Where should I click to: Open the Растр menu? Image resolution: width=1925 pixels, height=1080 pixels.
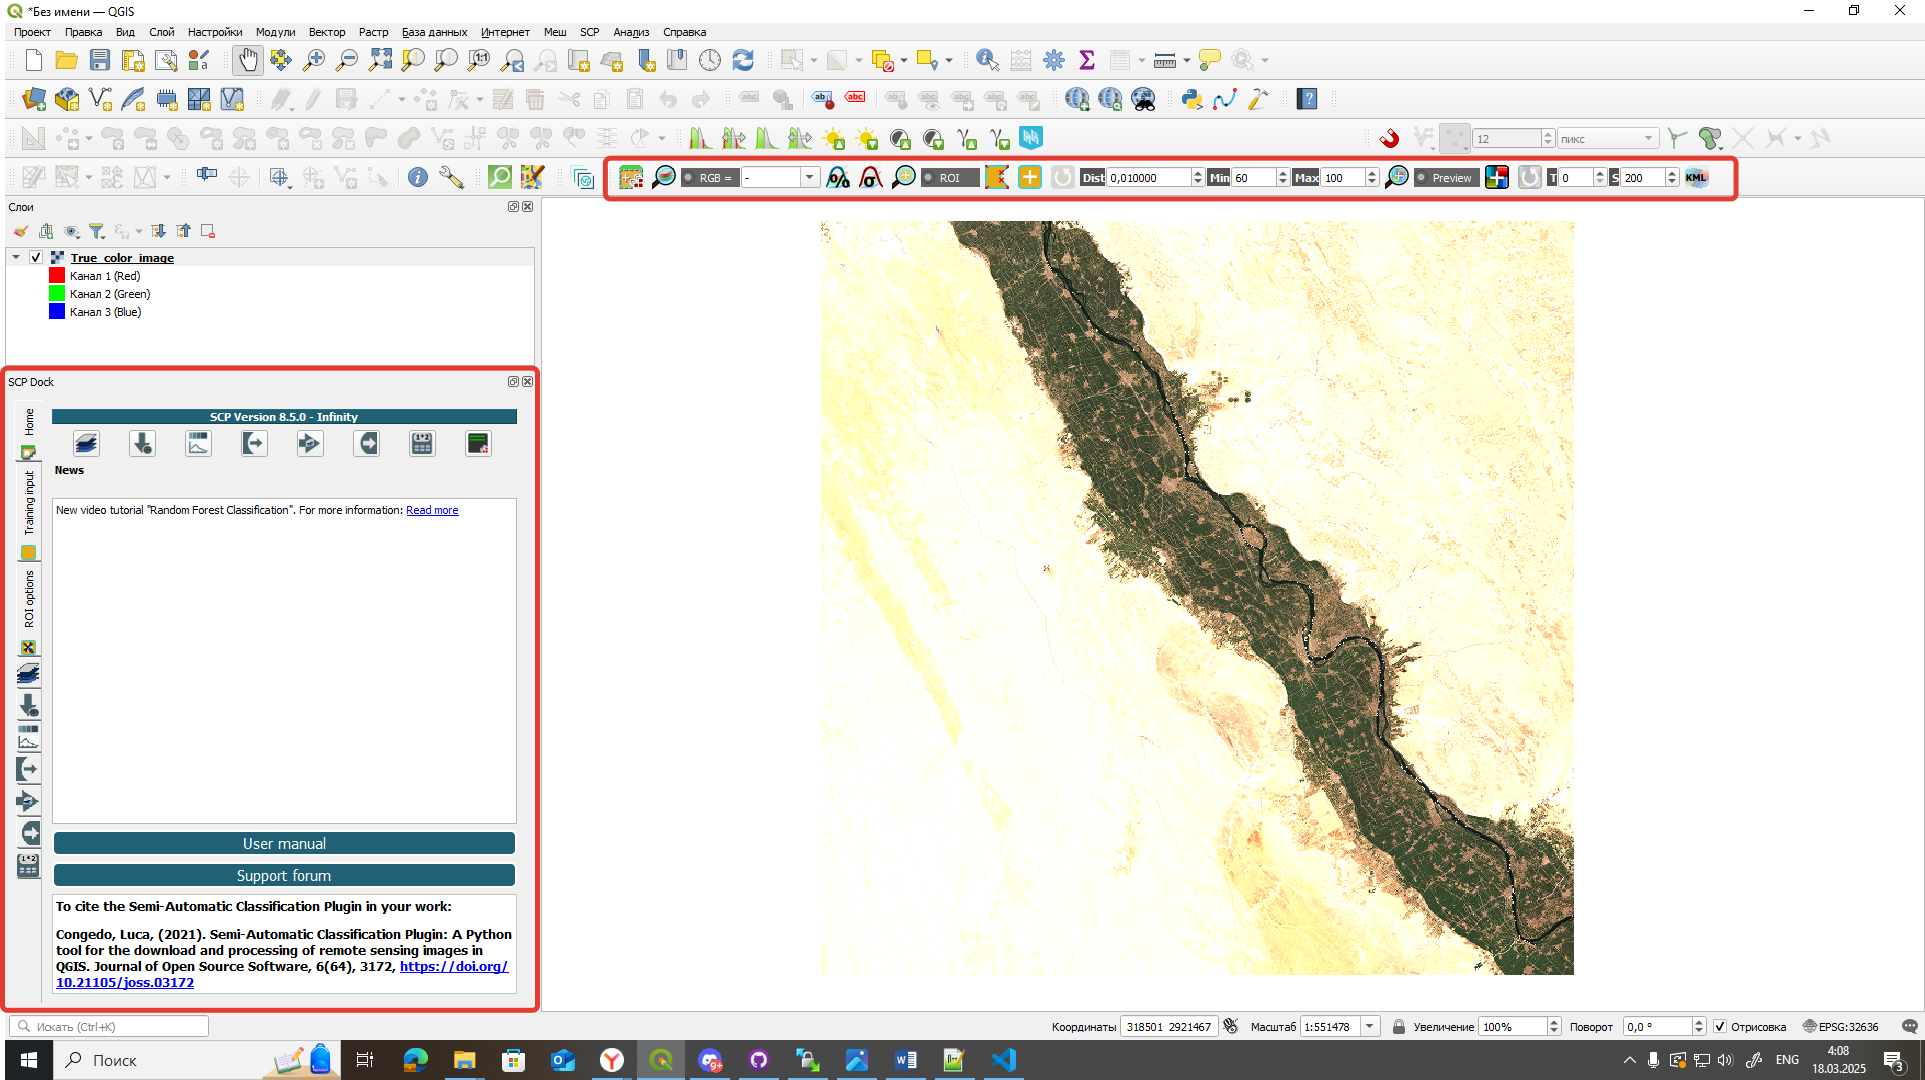(373, 32)
